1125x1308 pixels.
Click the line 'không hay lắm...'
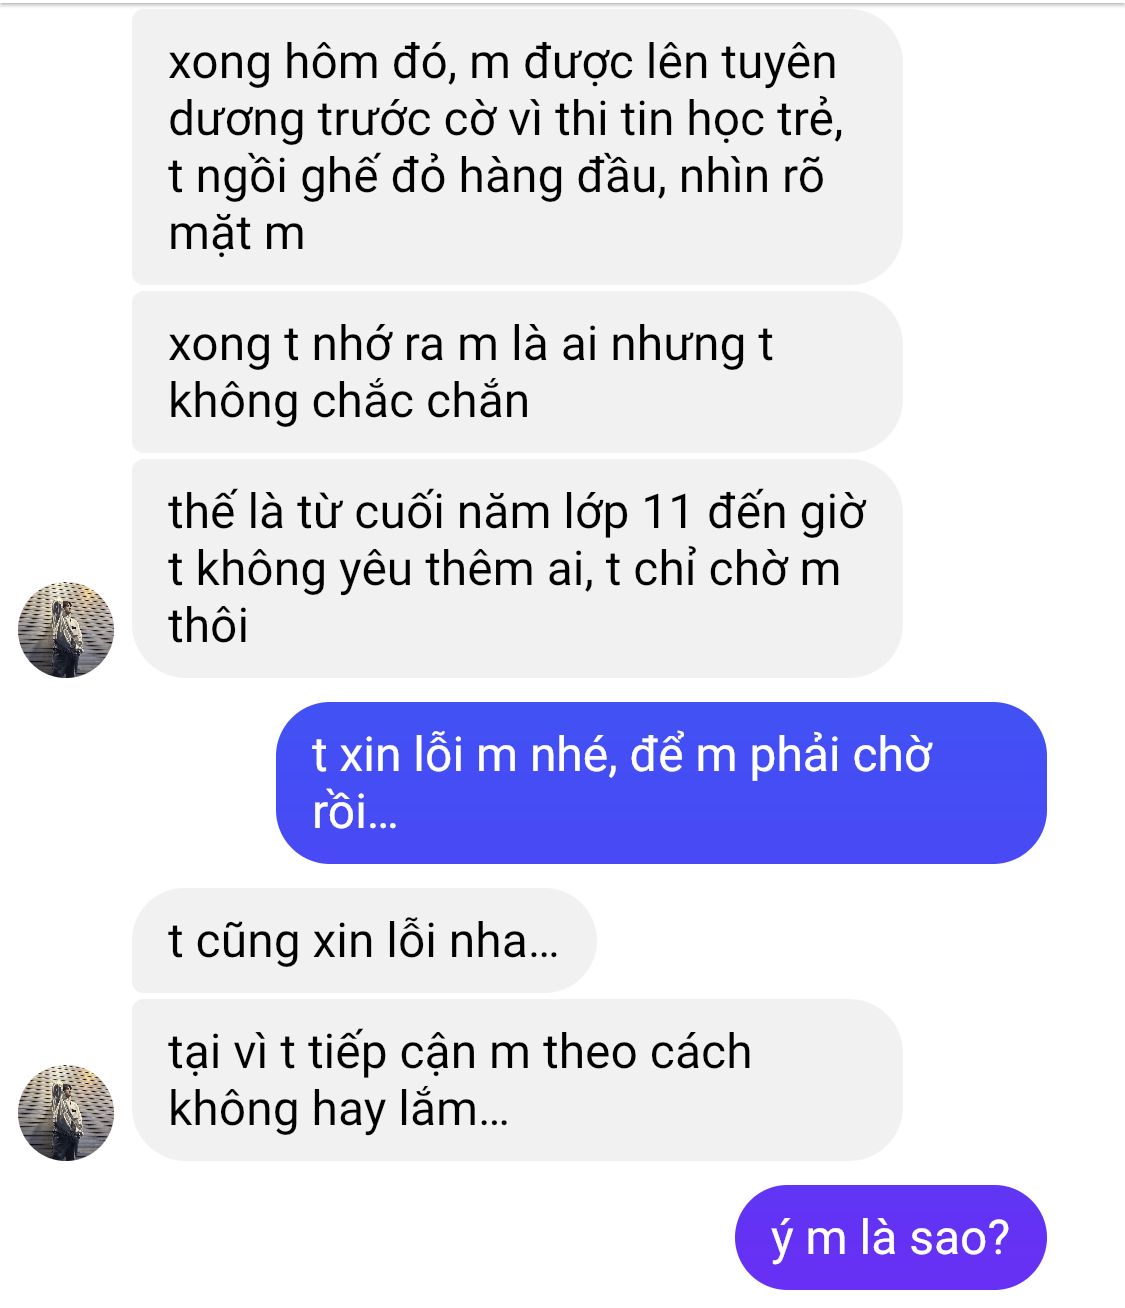click(x=339, y=1110)
